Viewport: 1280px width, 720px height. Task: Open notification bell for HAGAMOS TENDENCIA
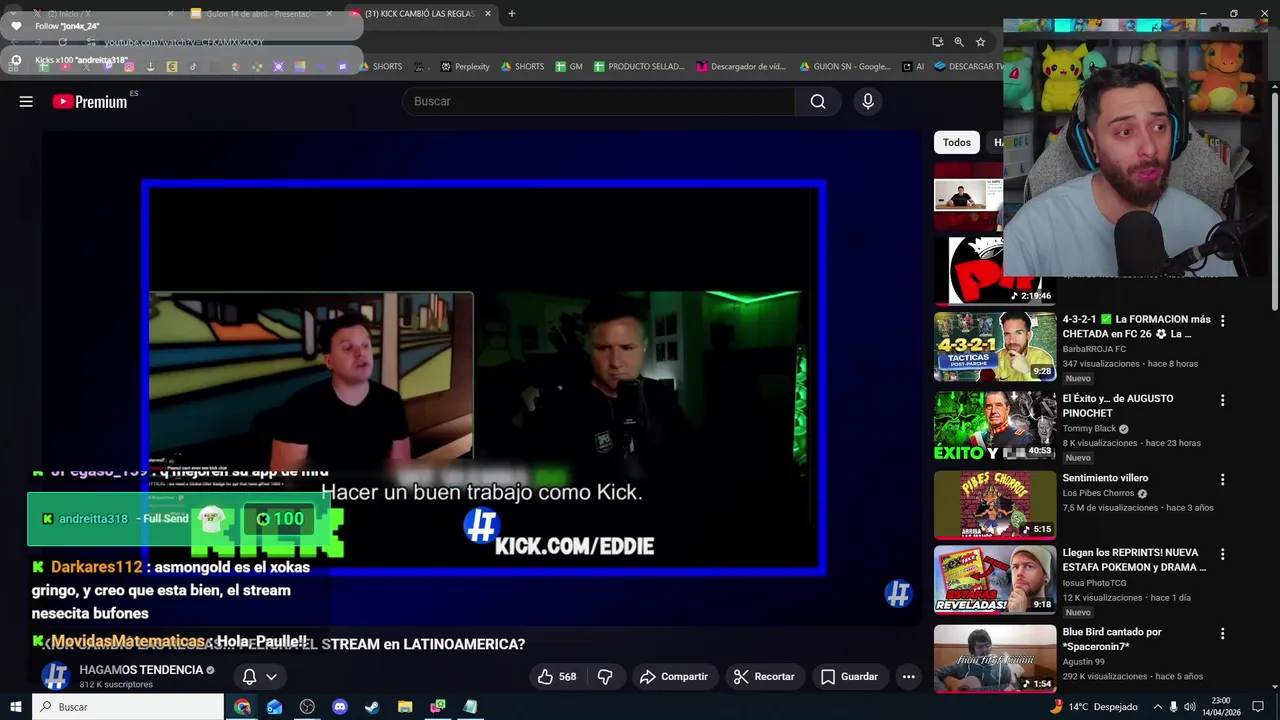click(250, 677)
